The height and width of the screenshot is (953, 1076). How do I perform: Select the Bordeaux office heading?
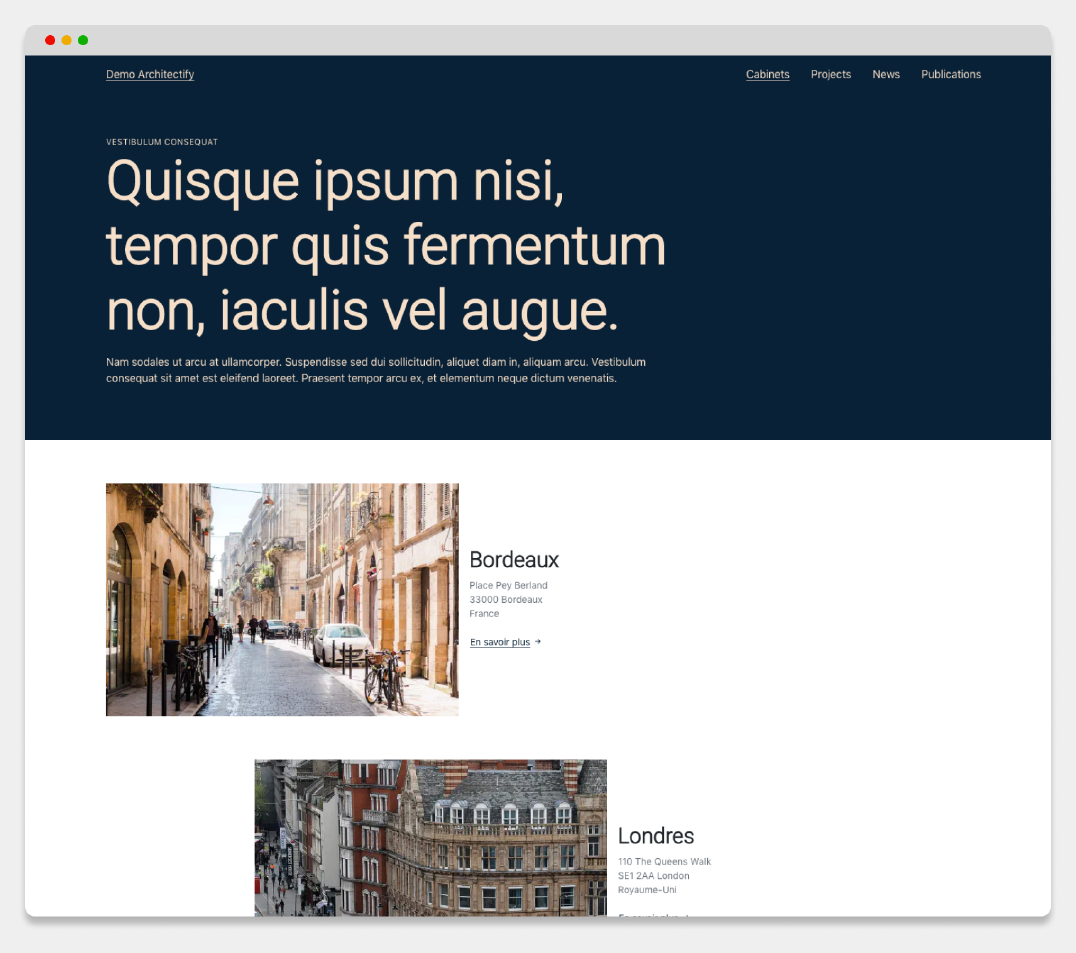coord(514,560)
